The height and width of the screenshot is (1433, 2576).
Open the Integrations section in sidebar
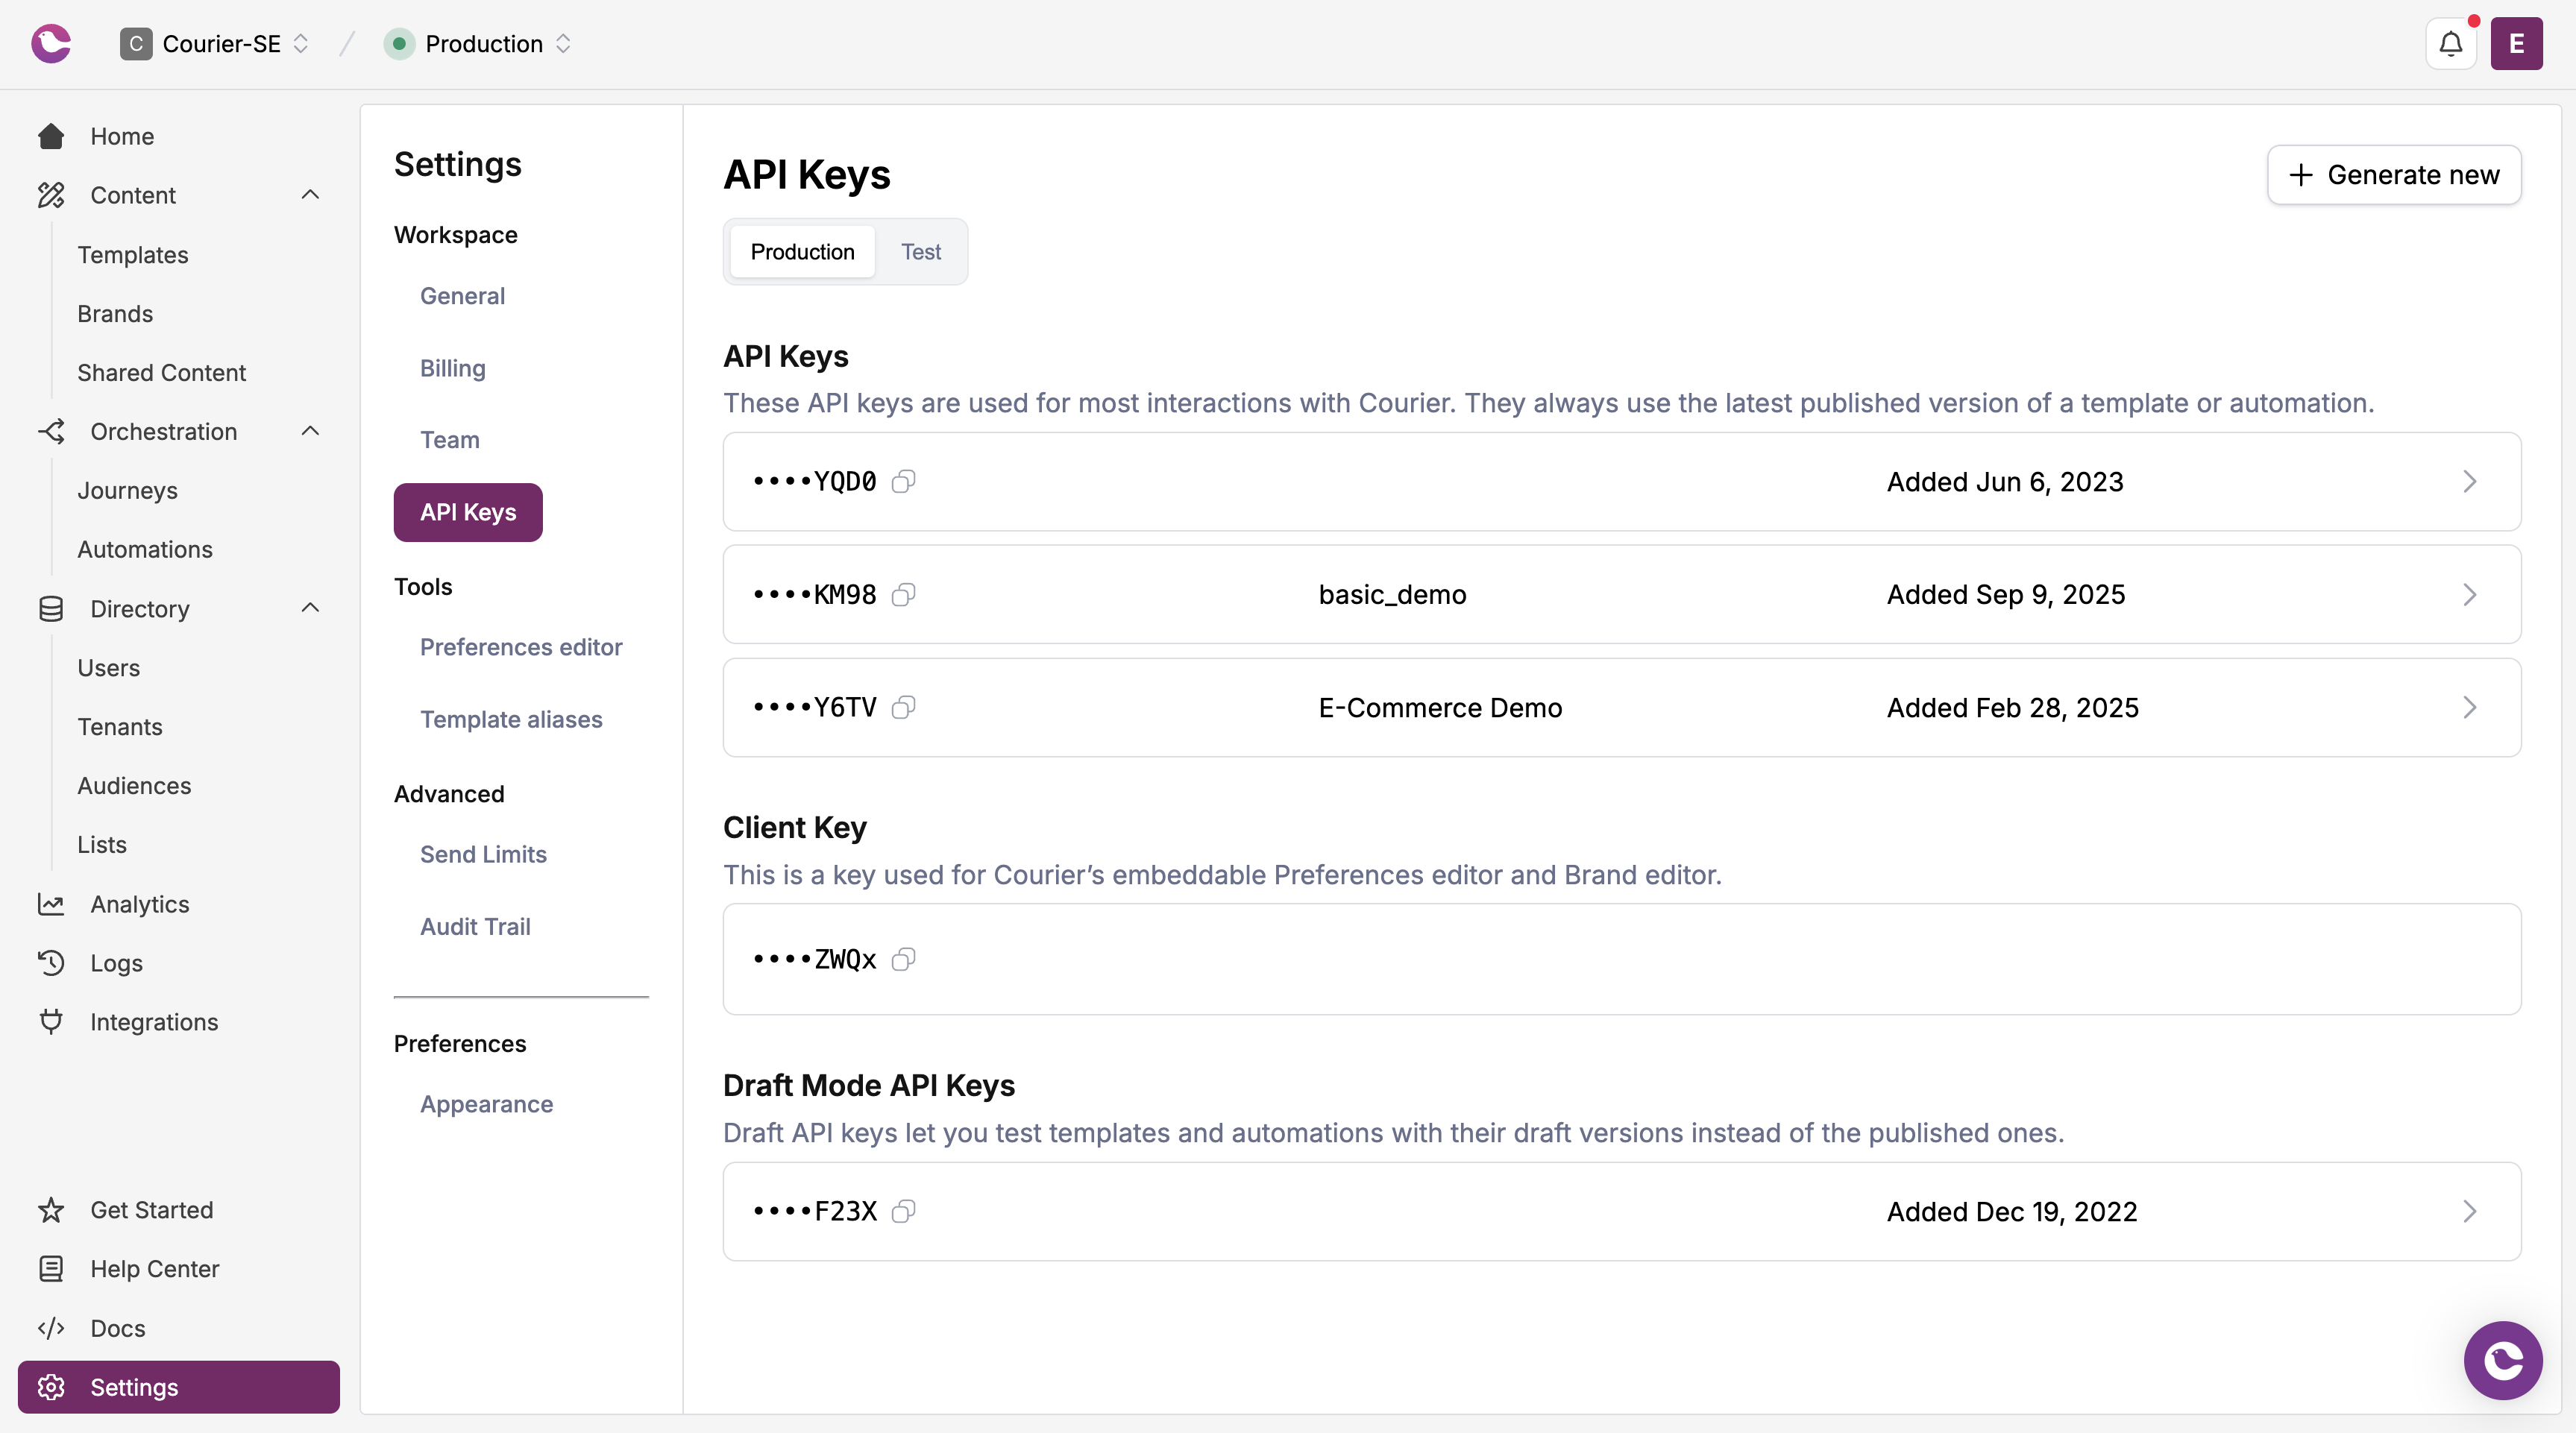(x=154, y=1021)
